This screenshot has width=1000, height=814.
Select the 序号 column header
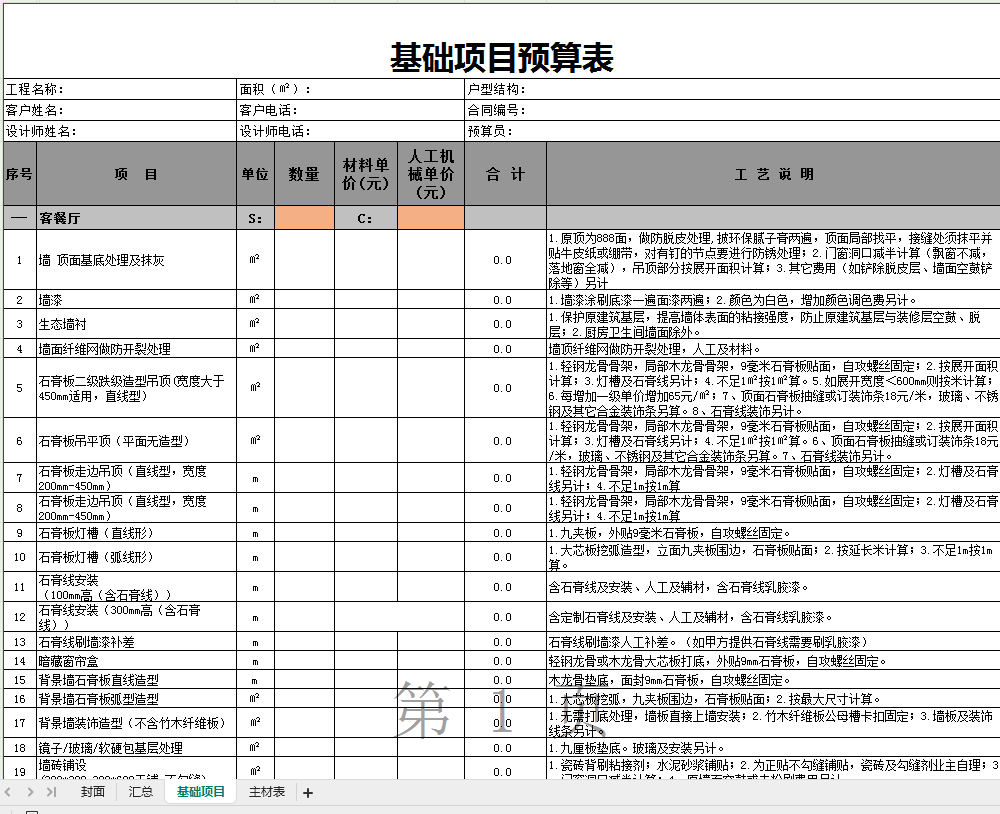pyautogui.click(x=20, y=174)
